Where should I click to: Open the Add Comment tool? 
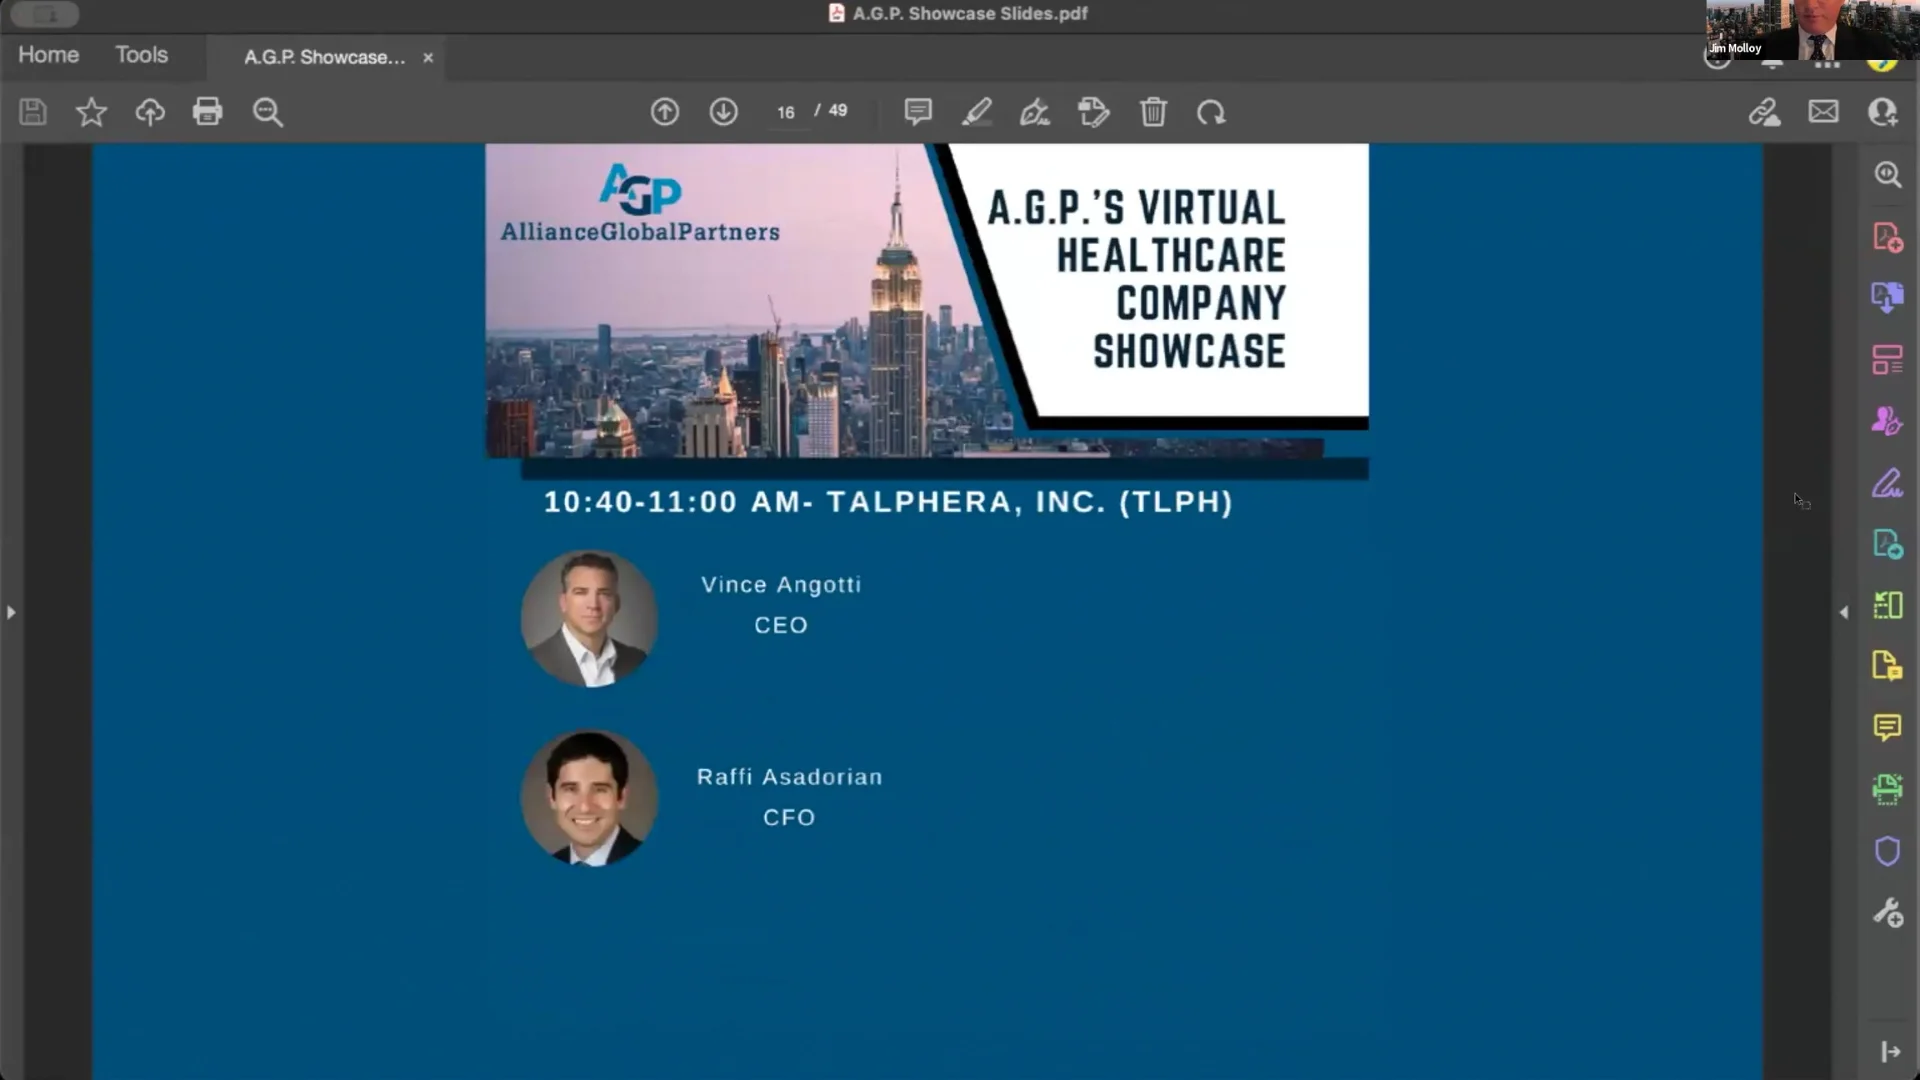tap(918, 112)
